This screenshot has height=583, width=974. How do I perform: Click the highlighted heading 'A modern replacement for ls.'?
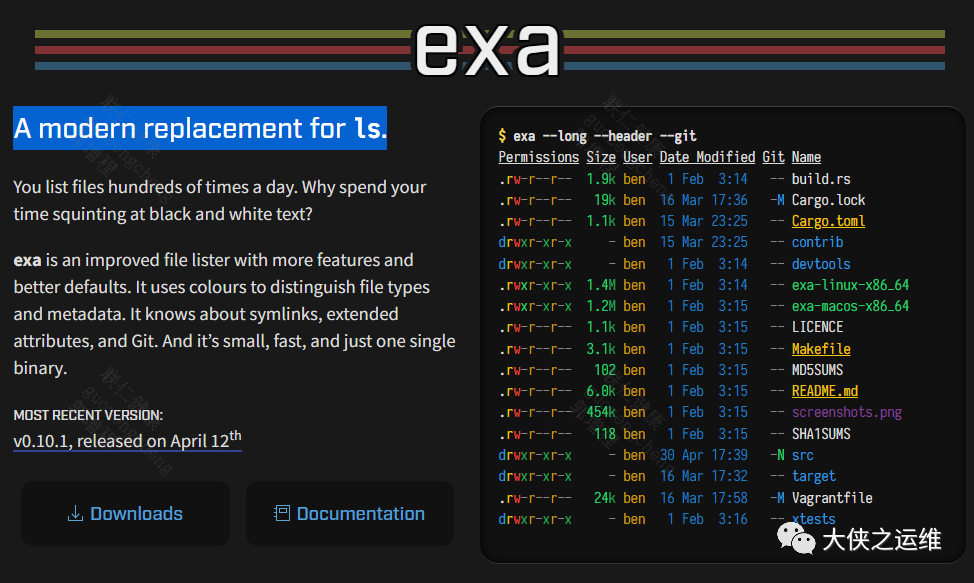[200, 128]
